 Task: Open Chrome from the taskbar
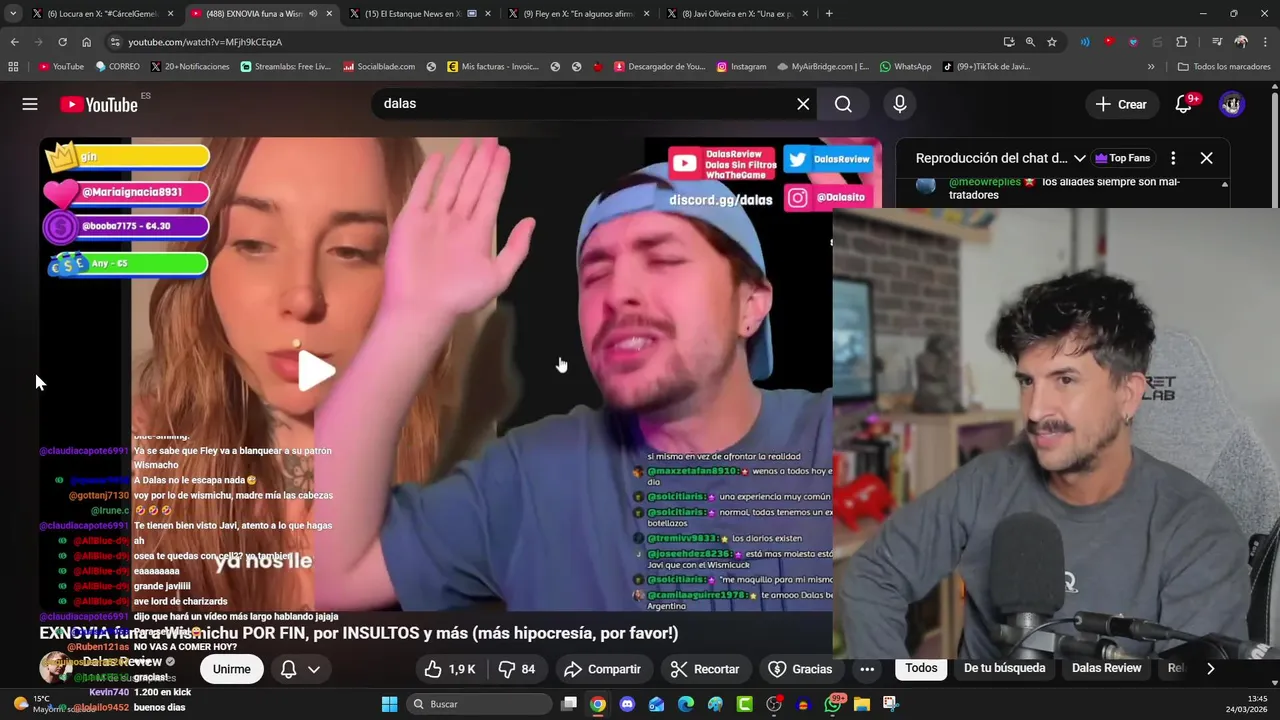coord(597,704)
